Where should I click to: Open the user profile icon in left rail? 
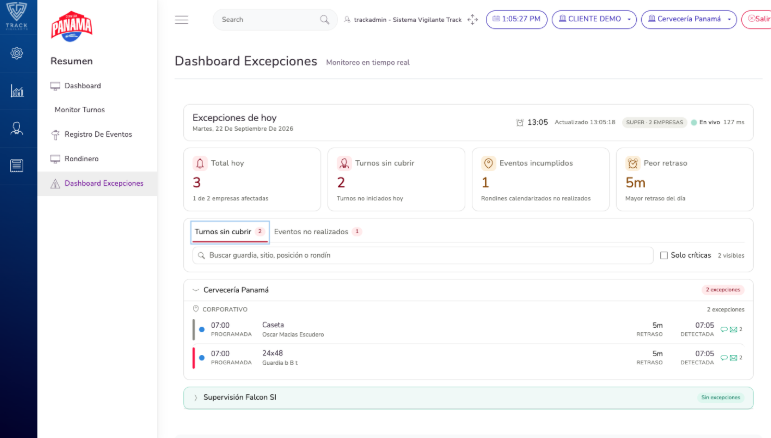(x=17, y=129)
